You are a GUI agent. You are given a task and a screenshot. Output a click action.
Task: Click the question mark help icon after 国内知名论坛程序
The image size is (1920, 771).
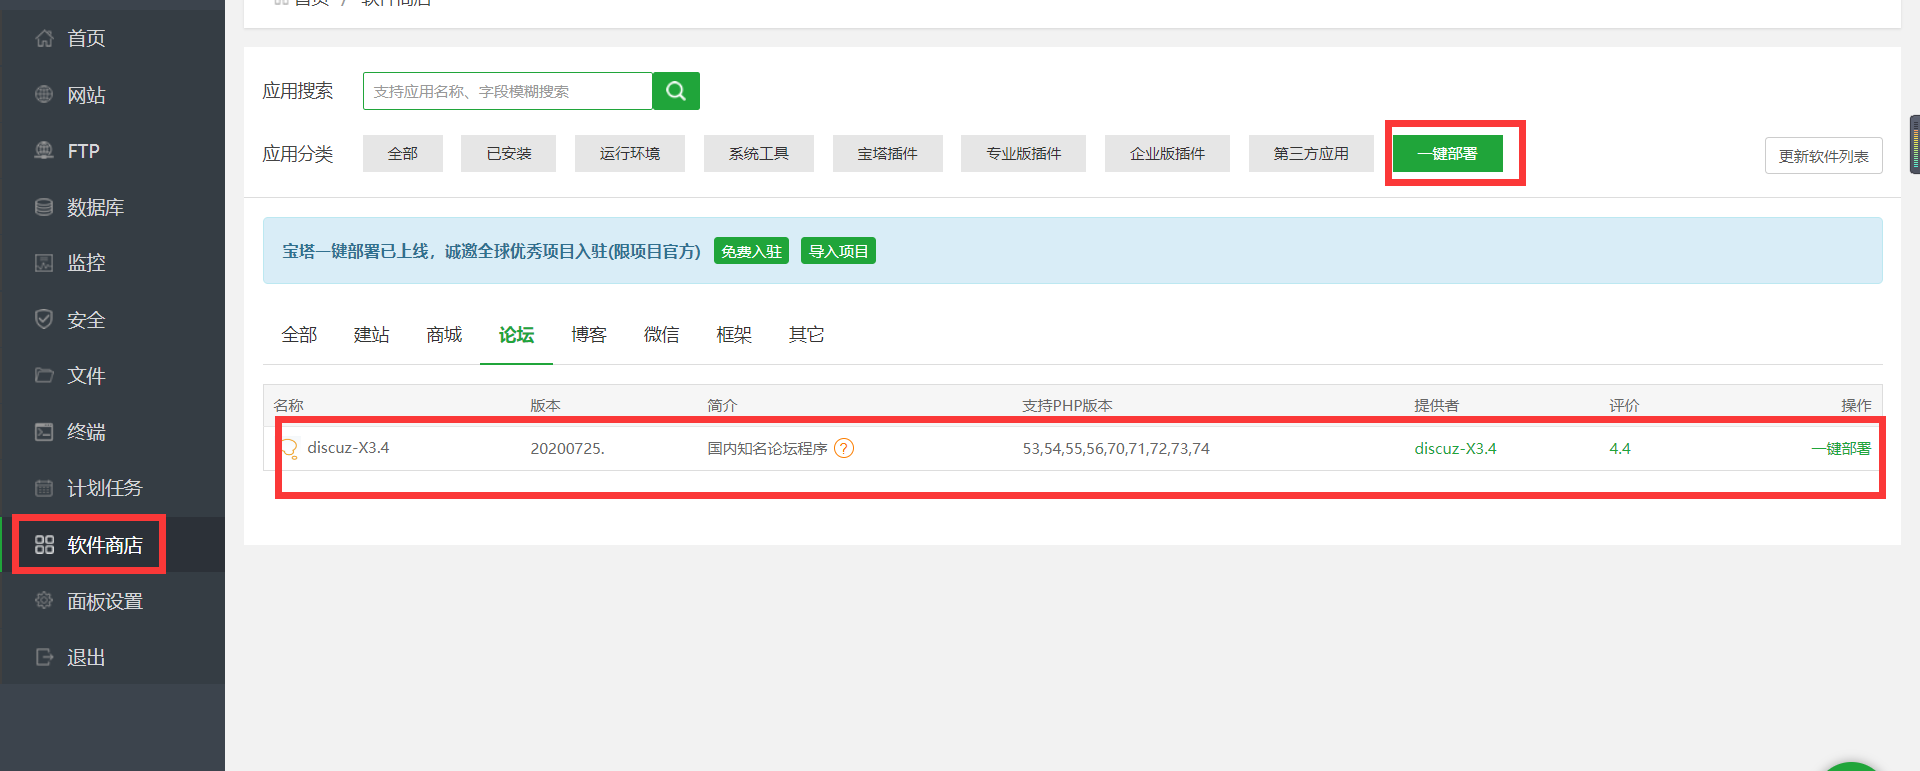(x=844, y=448)
